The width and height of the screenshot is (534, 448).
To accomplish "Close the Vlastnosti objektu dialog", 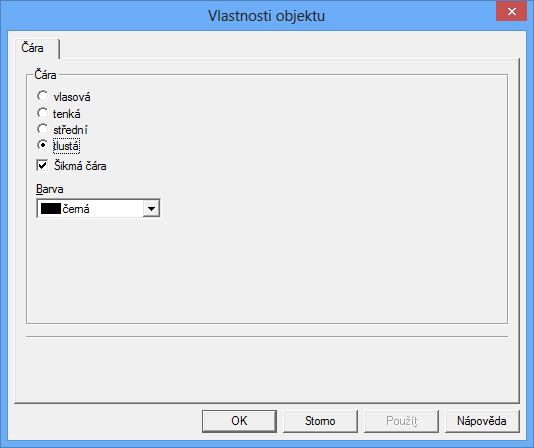I will click(511, 12).
